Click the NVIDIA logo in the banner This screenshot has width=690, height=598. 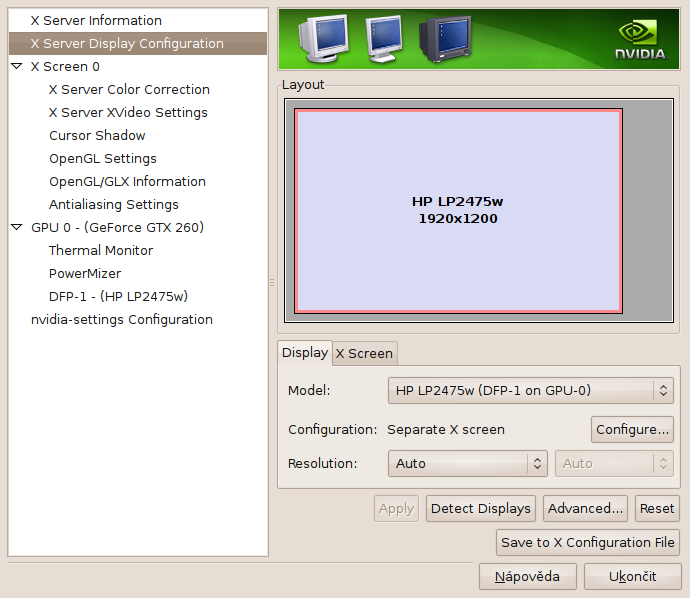pos(639,39)
